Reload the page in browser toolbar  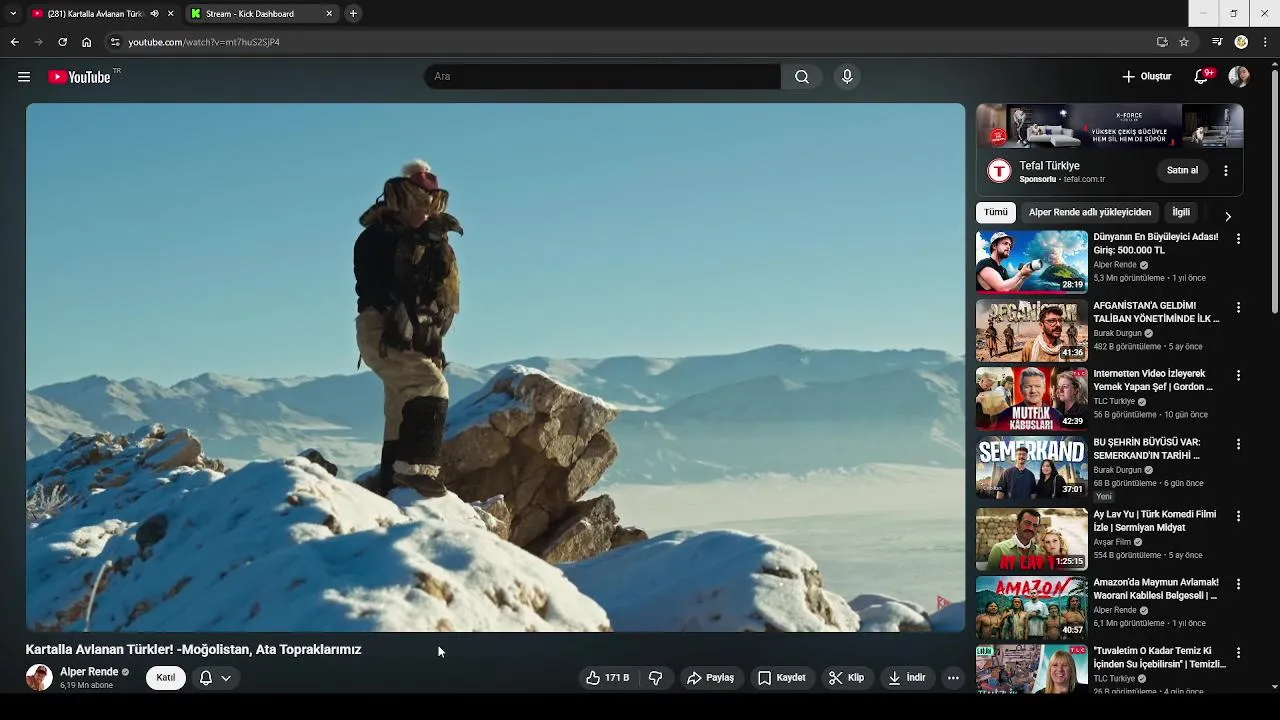click(62, 42)
